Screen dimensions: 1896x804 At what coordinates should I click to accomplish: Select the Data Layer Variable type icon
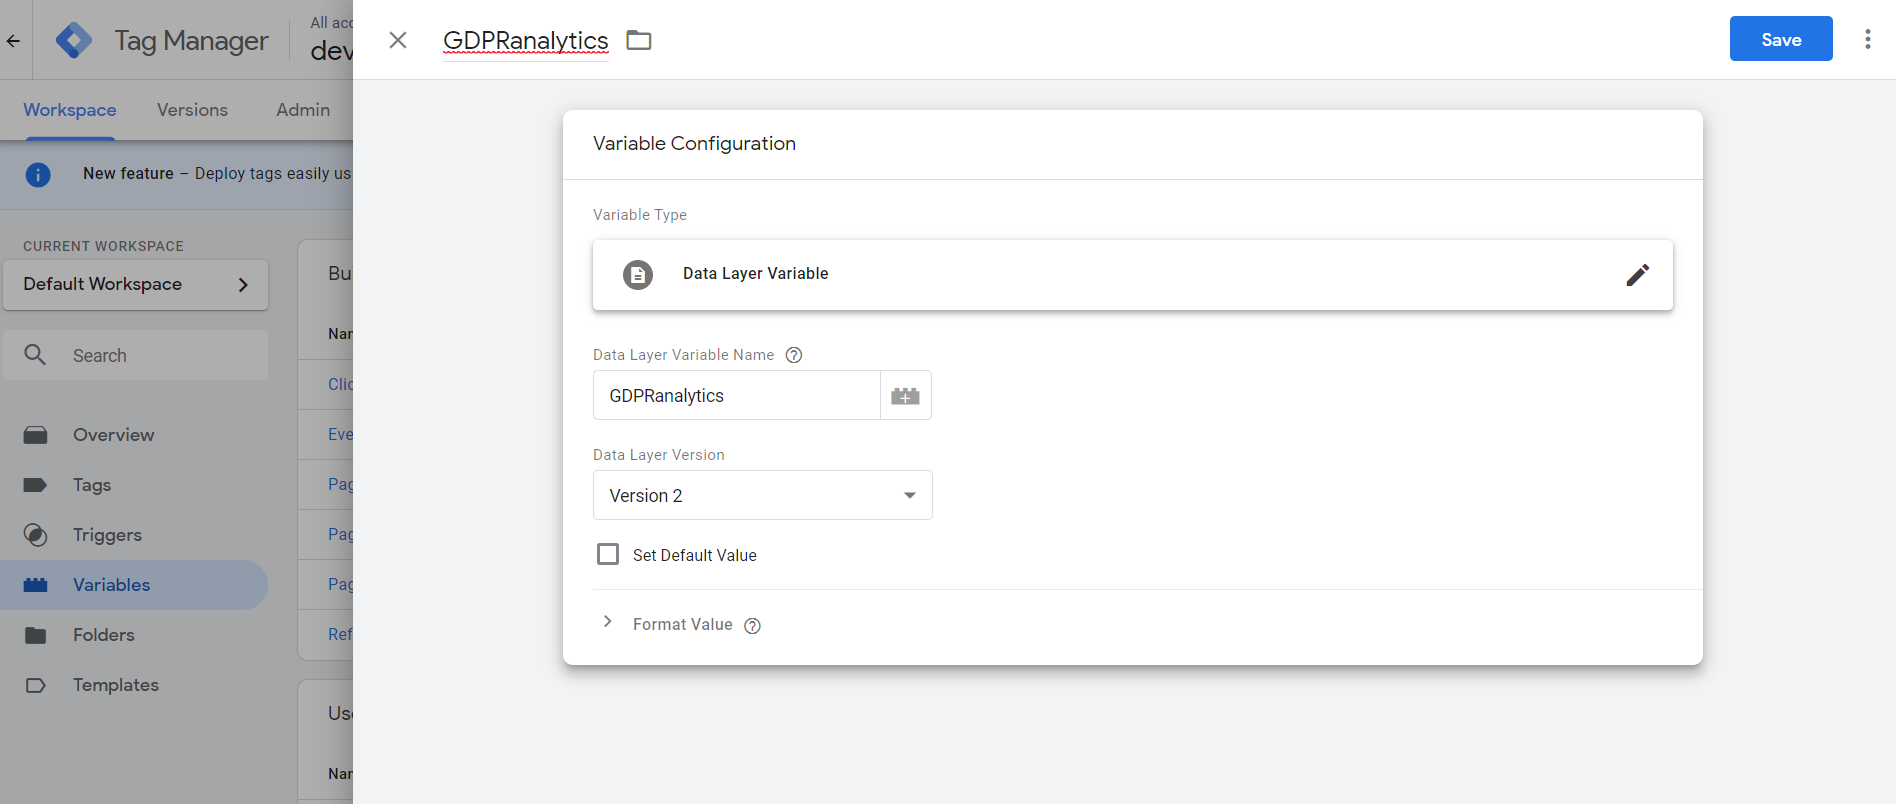(638, 274)
